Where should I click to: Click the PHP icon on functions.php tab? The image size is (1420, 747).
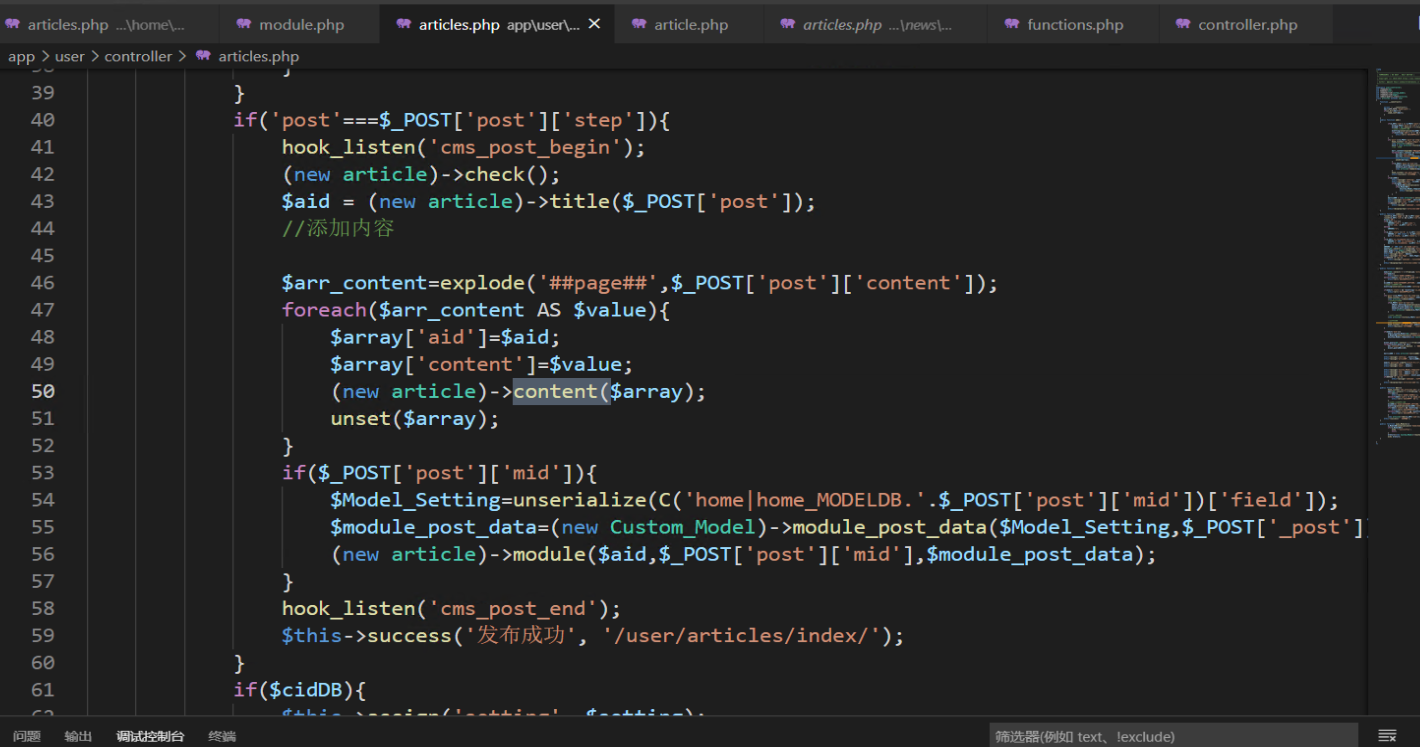pos(1012,24)
